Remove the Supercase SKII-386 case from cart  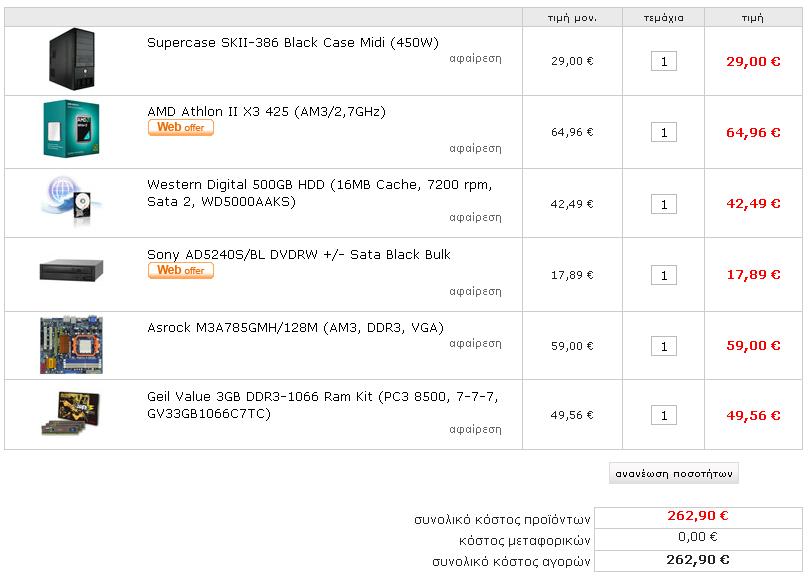tap(475, 58)
